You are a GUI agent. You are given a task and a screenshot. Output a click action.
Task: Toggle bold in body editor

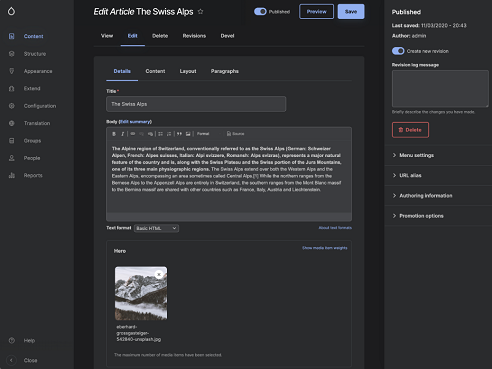pos(114,134)
